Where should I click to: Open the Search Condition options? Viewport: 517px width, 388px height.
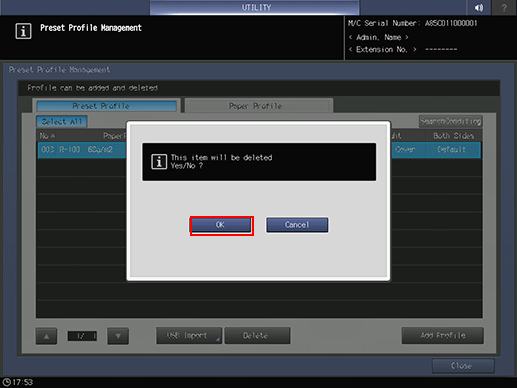450,121
